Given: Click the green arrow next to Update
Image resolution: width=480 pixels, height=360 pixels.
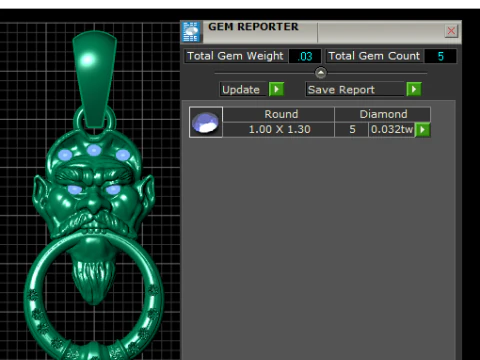Looking at the screenshot, I should (276, 89).
